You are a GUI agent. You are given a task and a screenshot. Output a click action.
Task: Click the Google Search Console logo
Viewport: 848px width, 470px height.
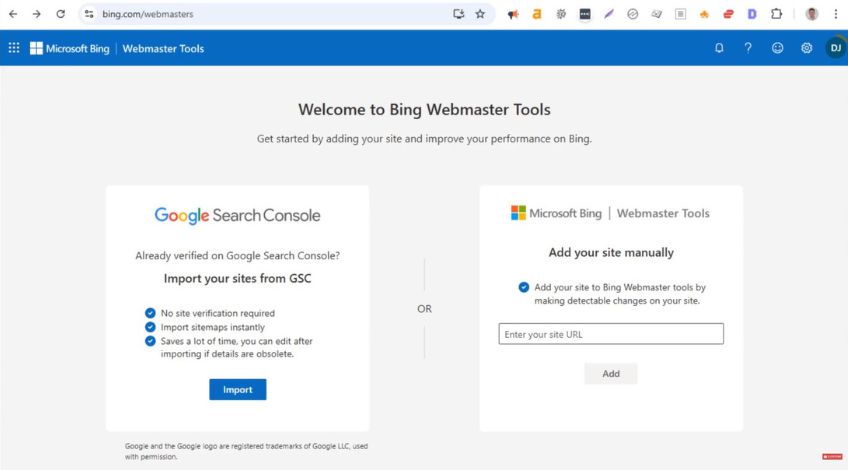coord(237,215)
